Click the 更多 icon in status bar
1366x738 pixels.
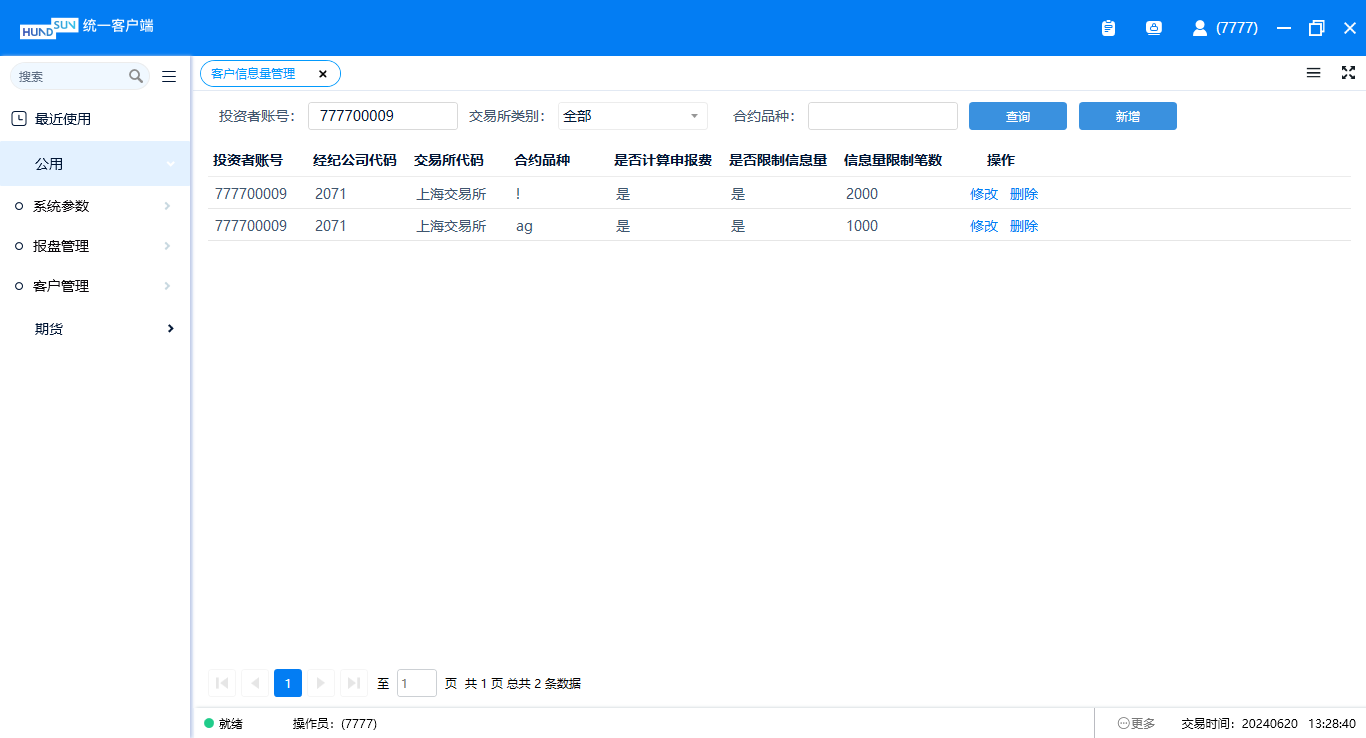1124,723
